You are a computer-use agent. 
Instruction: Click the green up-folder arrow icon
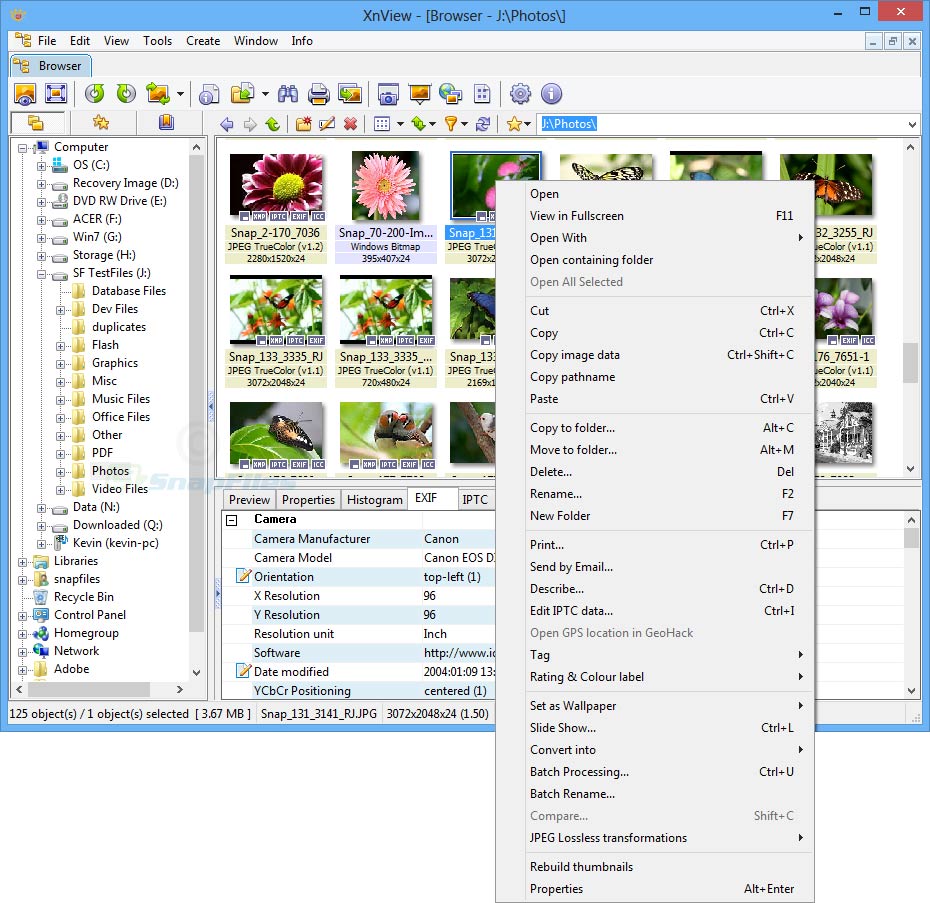point(273,124)
